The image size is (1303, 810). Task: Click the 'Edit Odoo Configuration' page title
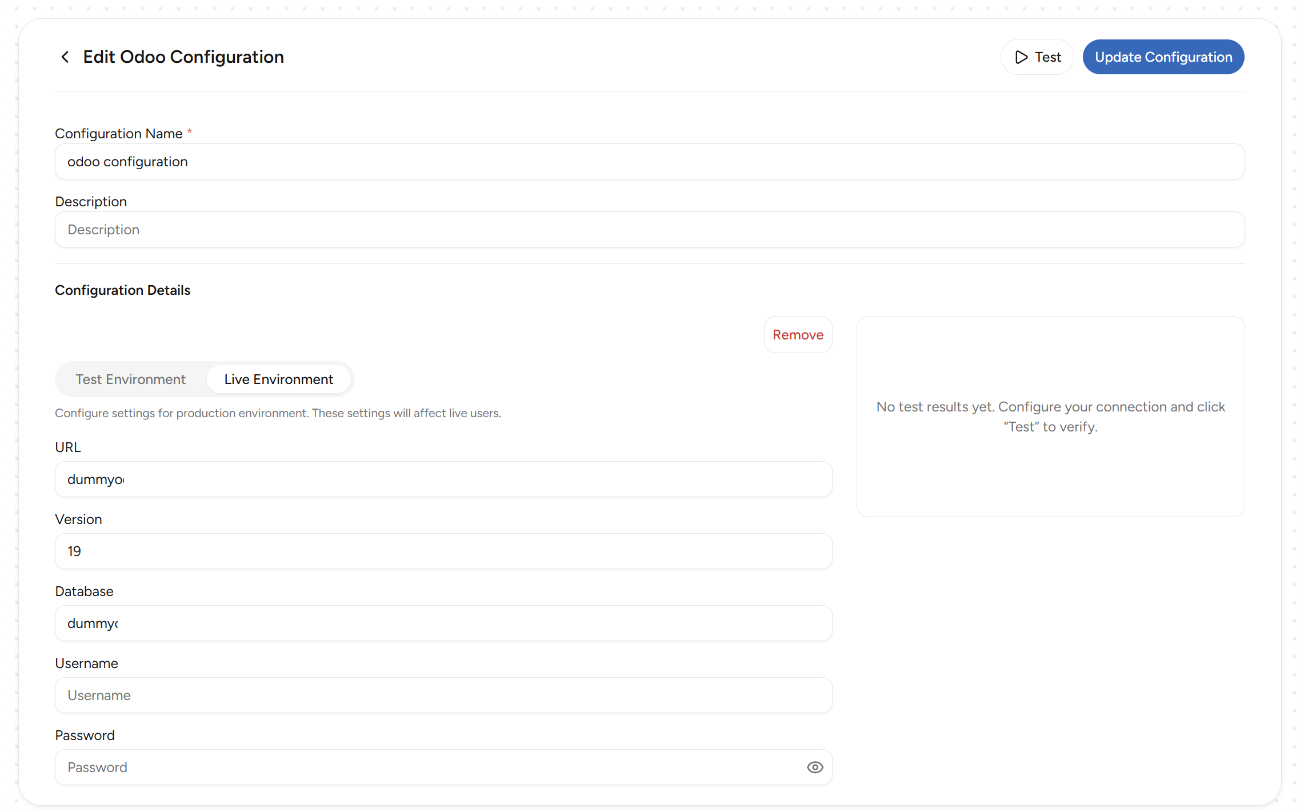click(x=183, y=57)
